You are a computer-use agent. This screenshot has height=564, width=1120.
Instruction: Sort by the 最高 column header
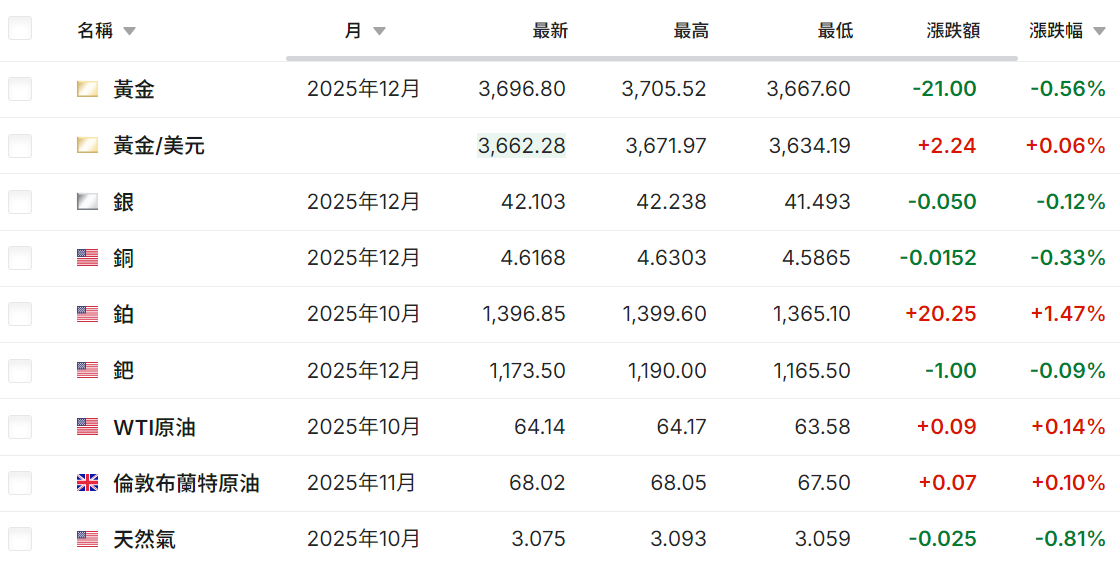[x=691, y=31]
